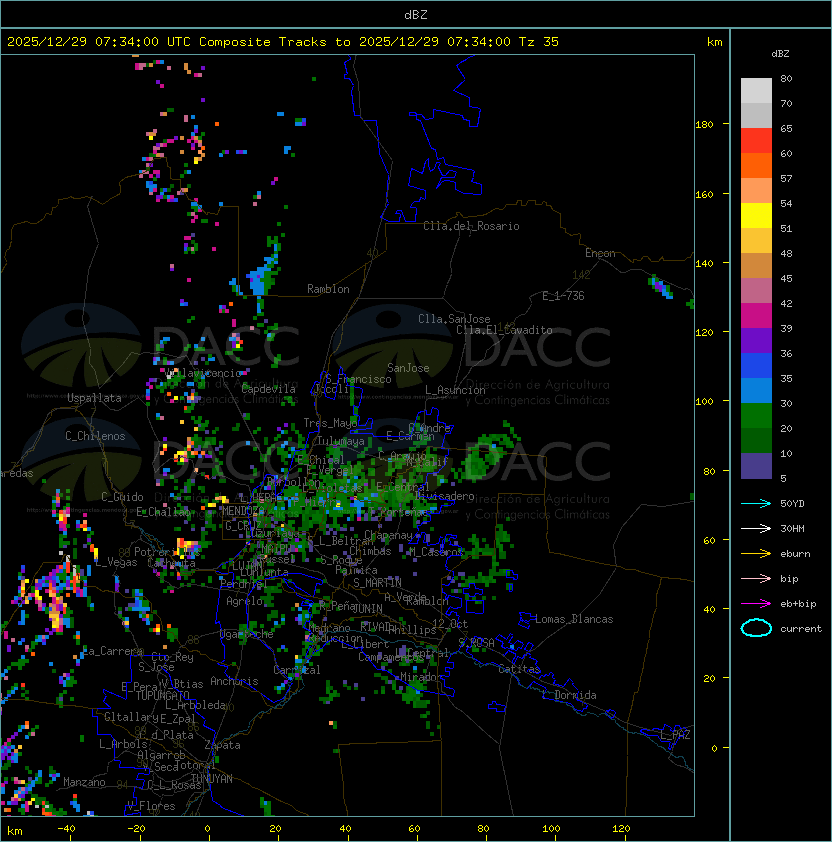Click the Lomas_Blancas label
The height and width of the screenshot is (842, 832).
(x=574, y=619)
